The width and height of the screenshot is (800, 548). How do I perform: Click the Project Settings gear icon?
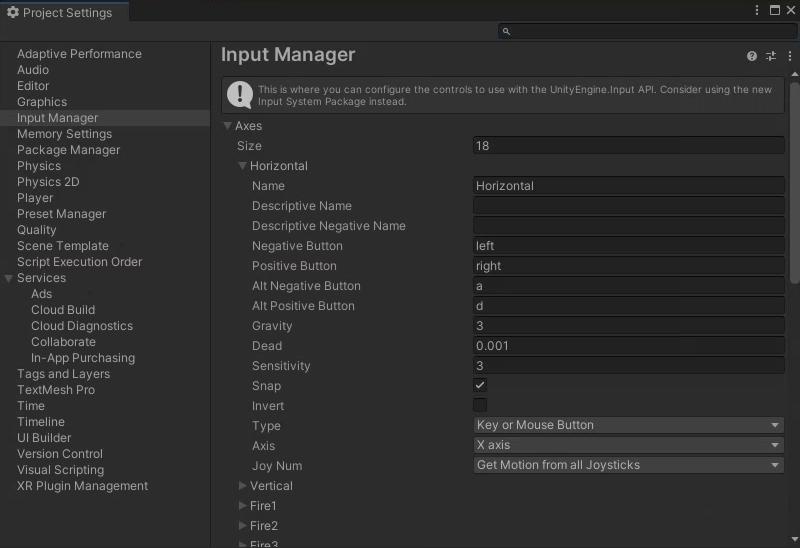13,12
